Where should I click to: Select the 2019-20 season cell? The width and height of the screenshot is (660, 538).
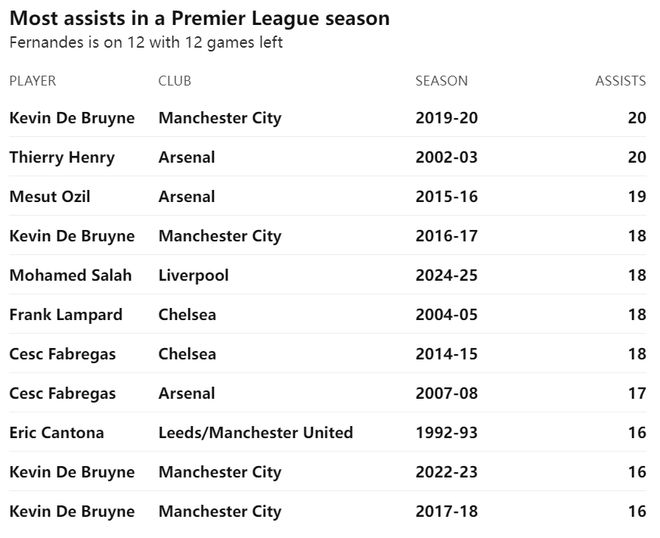(446, 118)
